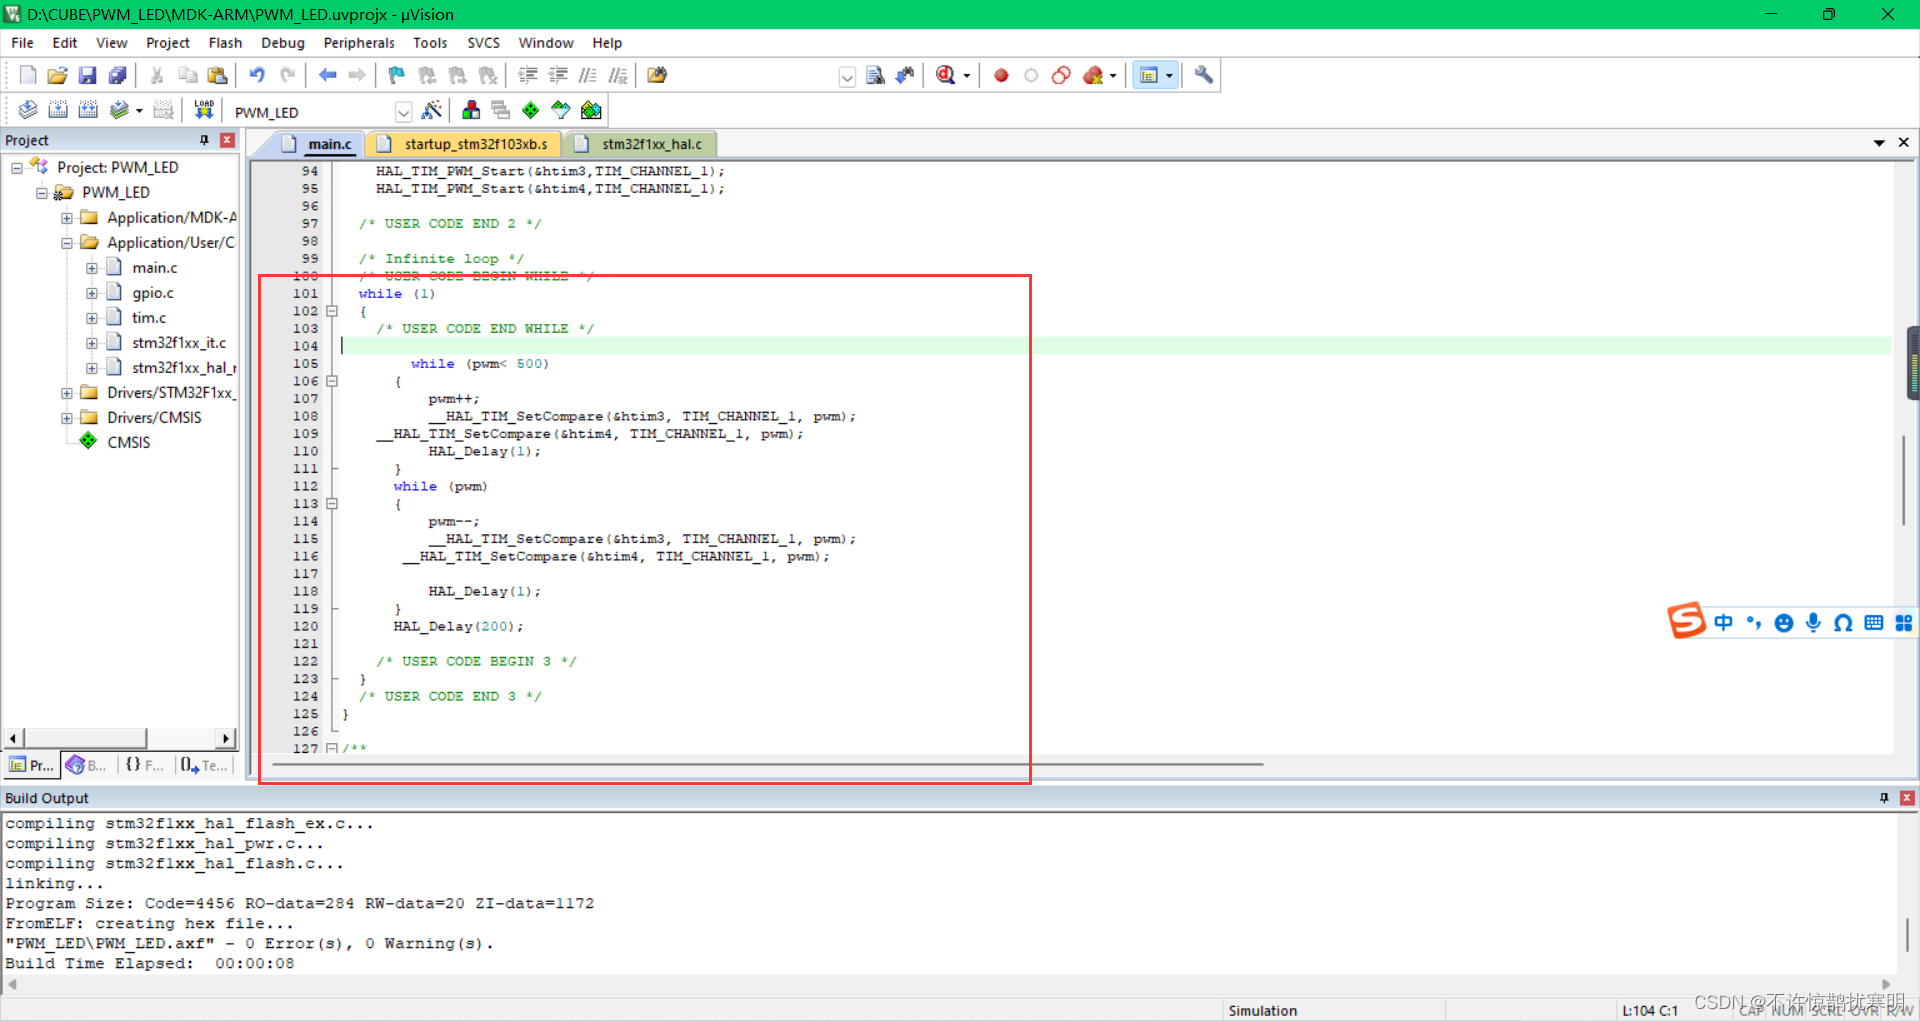Image resolution: width=1920 pixels, height=1021 pixels.
Task: Open the Sogou voice input microphone
Action: 1813,623
